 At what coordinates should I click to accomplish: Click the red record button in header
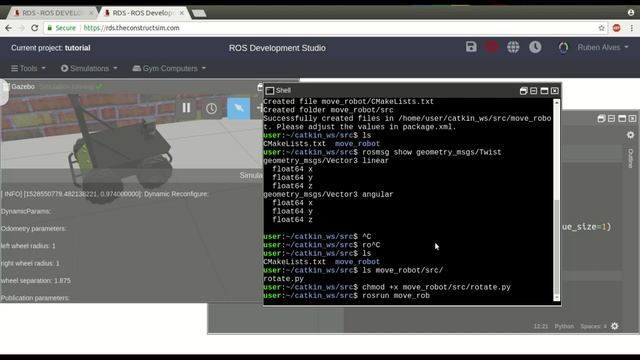491,47
